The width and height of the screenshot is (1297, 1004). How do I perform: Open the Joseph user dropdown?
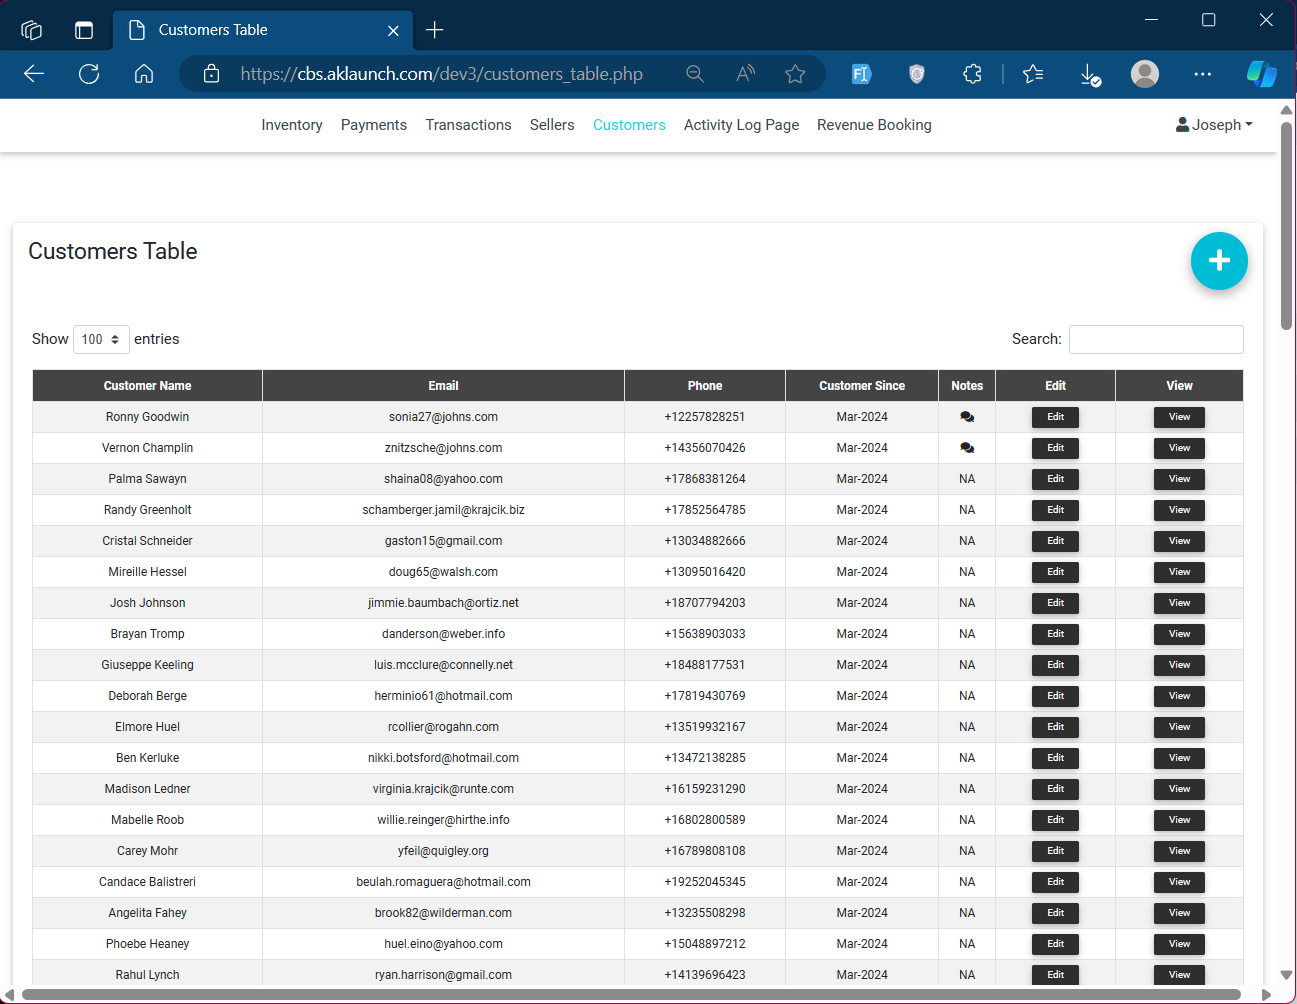[1214, 125]
